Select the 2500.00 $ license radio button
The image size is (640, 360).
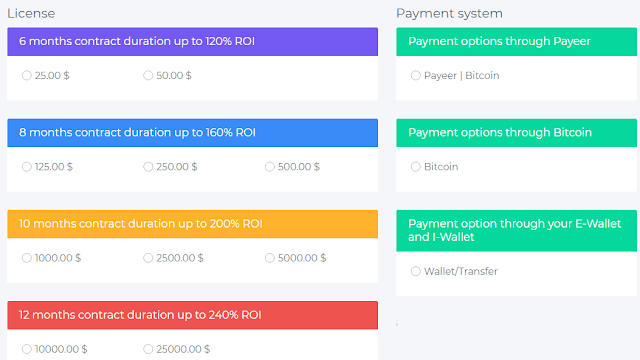[x=148, y=258]
